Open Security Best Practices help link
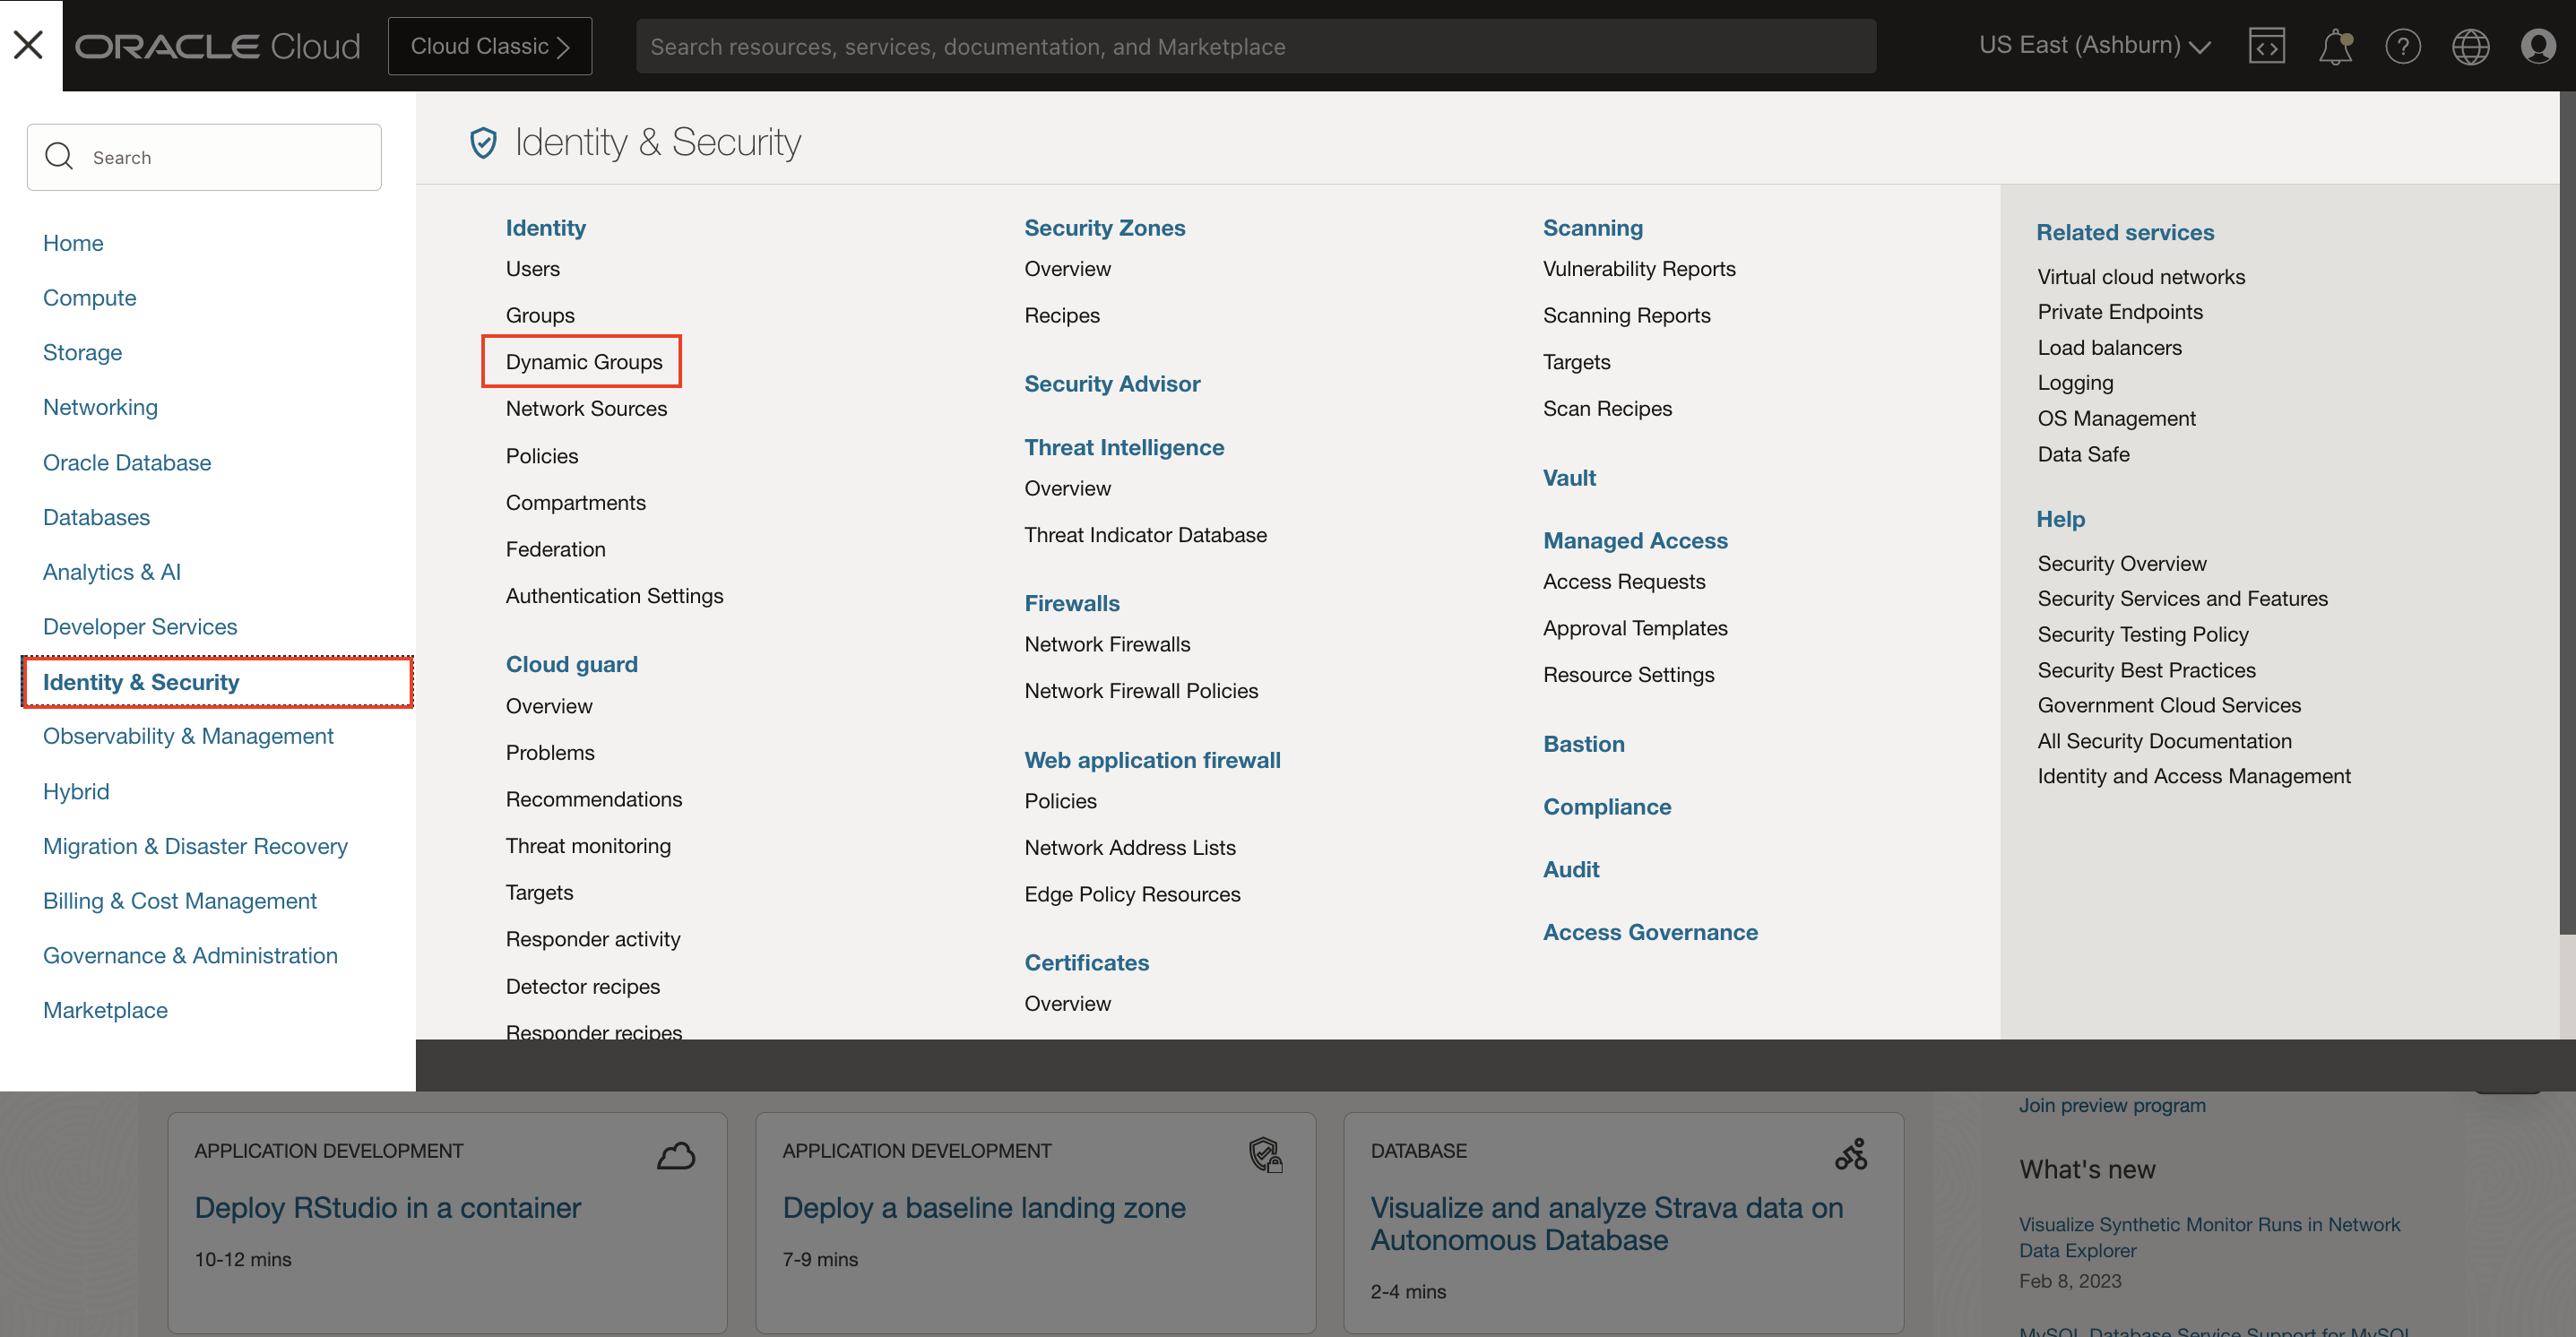The image size is (2576, 1337). point(2147,670)
